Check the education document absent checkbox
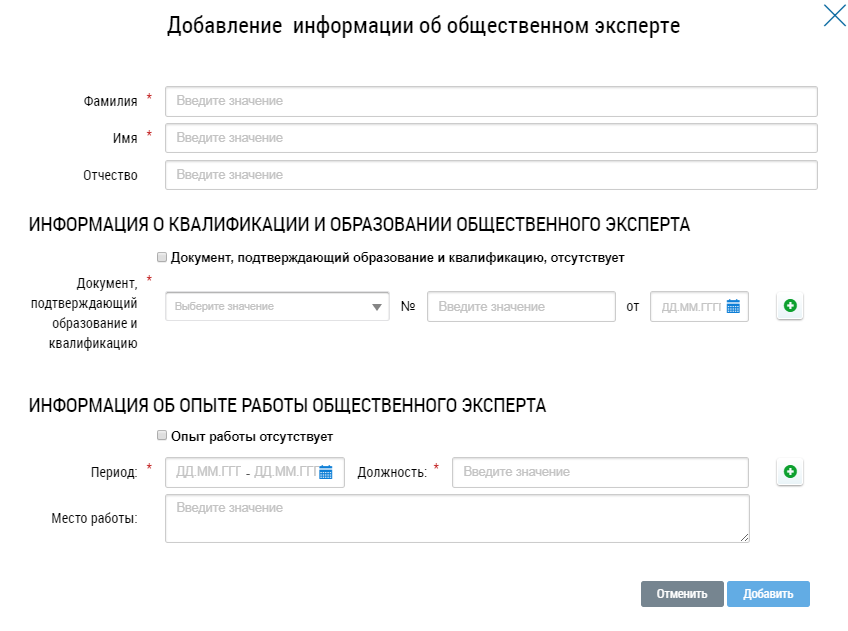The image size is (848, 631). (162, 257)
